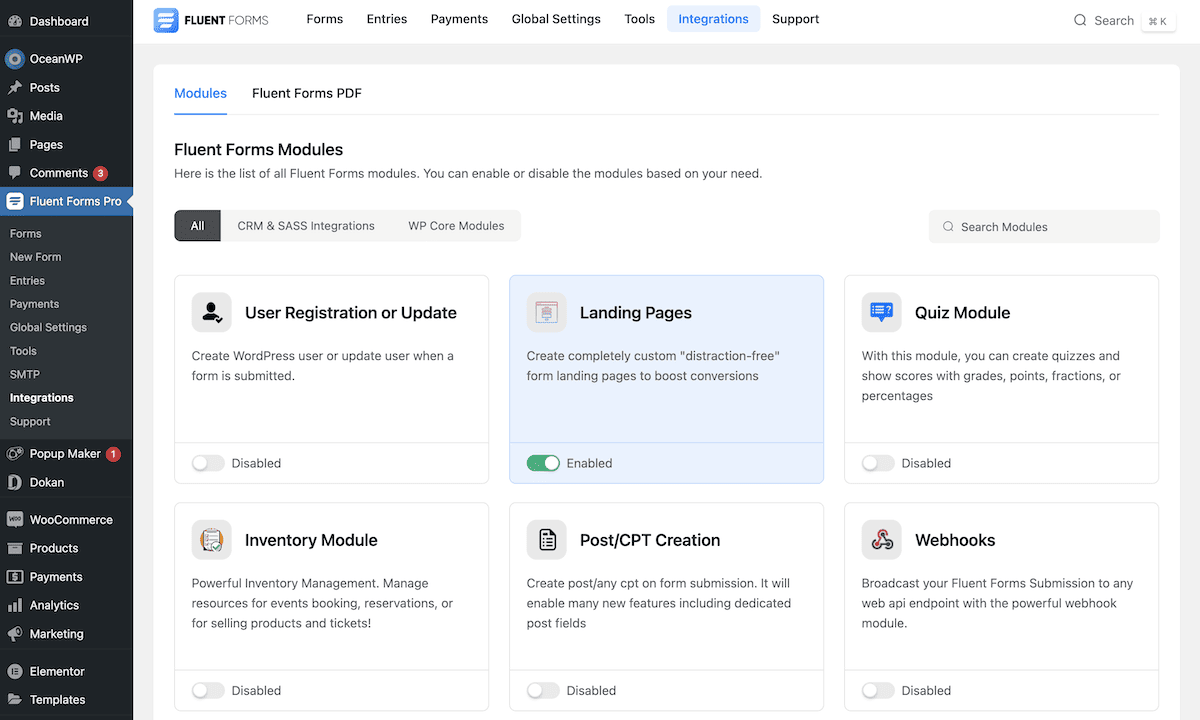Click the Inventory Module clipboard icon
The height and width of the screenshot is (720, 1200).
coord(212,540)
